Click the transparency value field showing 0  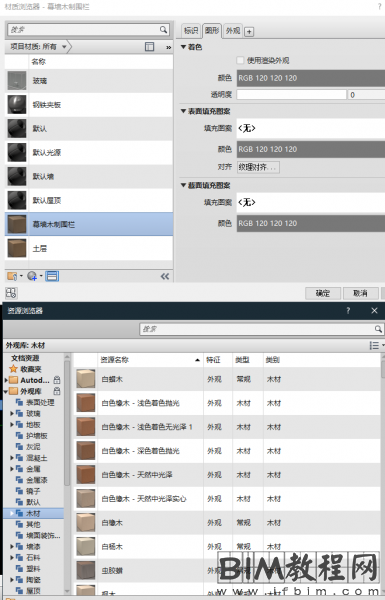pyautogui.click(x=366, y=95)
